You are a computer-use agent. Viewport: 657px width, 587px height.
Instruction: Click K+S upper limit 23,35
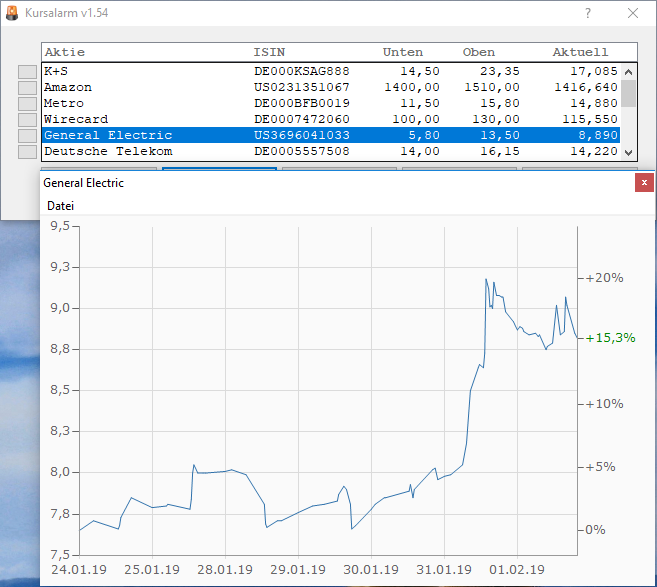point(500,71)
